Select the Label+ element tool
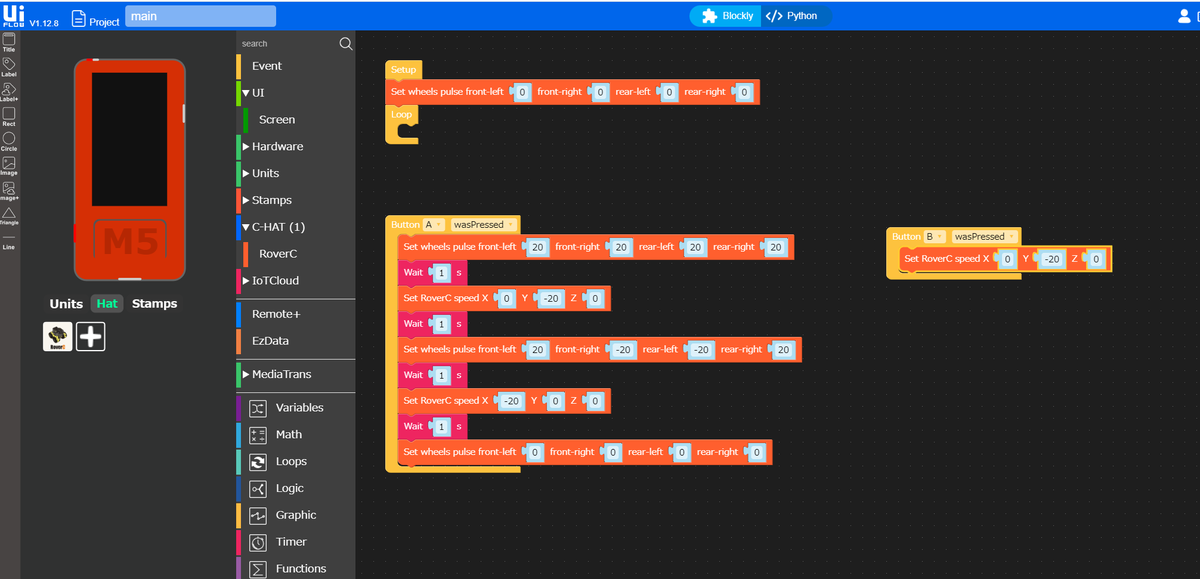 (9, 91)
